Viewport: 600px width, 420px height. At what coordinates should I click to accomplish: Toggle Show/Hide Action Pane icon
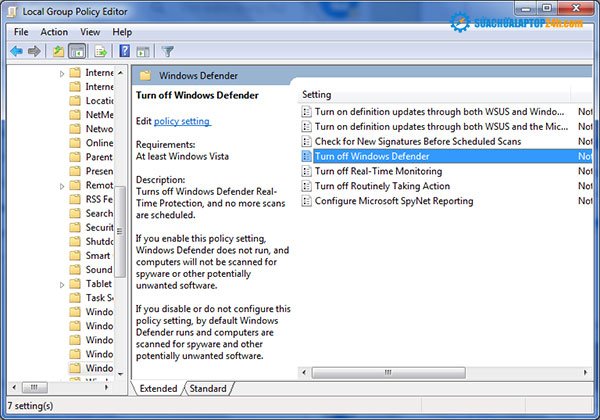(143, 51)
